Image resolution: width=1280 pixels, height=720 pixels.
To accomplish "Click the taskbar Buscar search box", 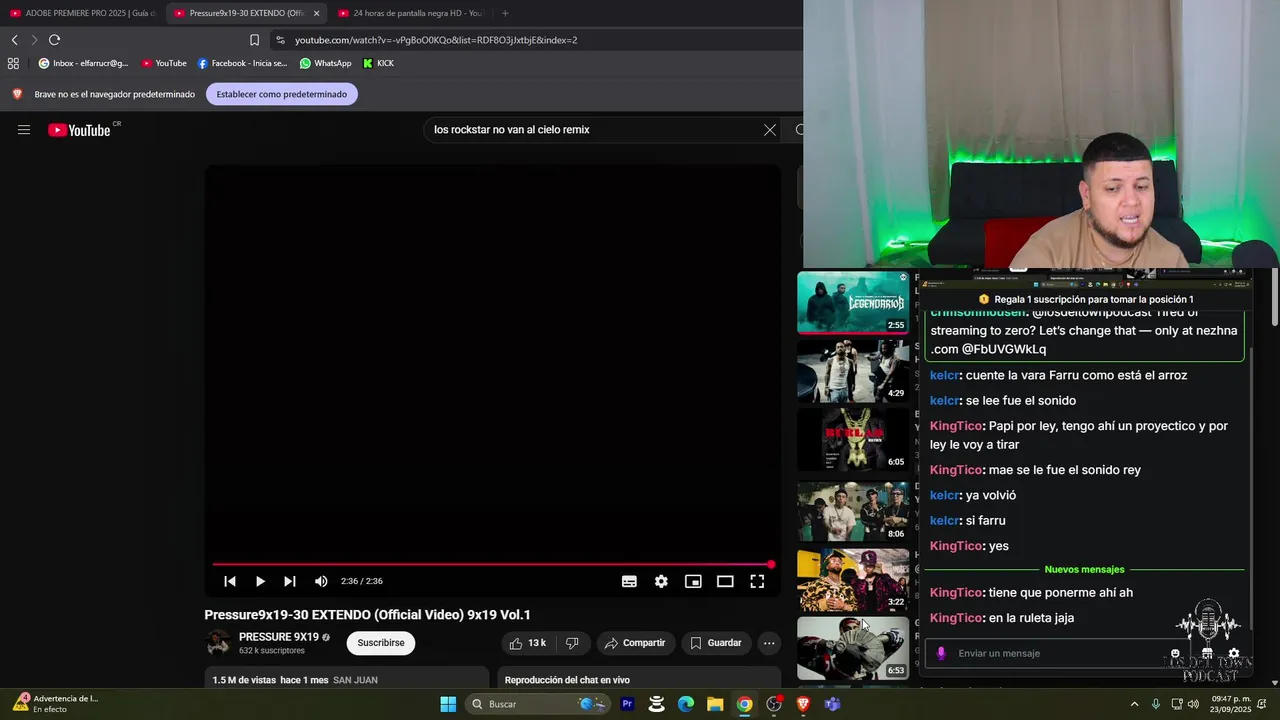I will tap(538, 704).
